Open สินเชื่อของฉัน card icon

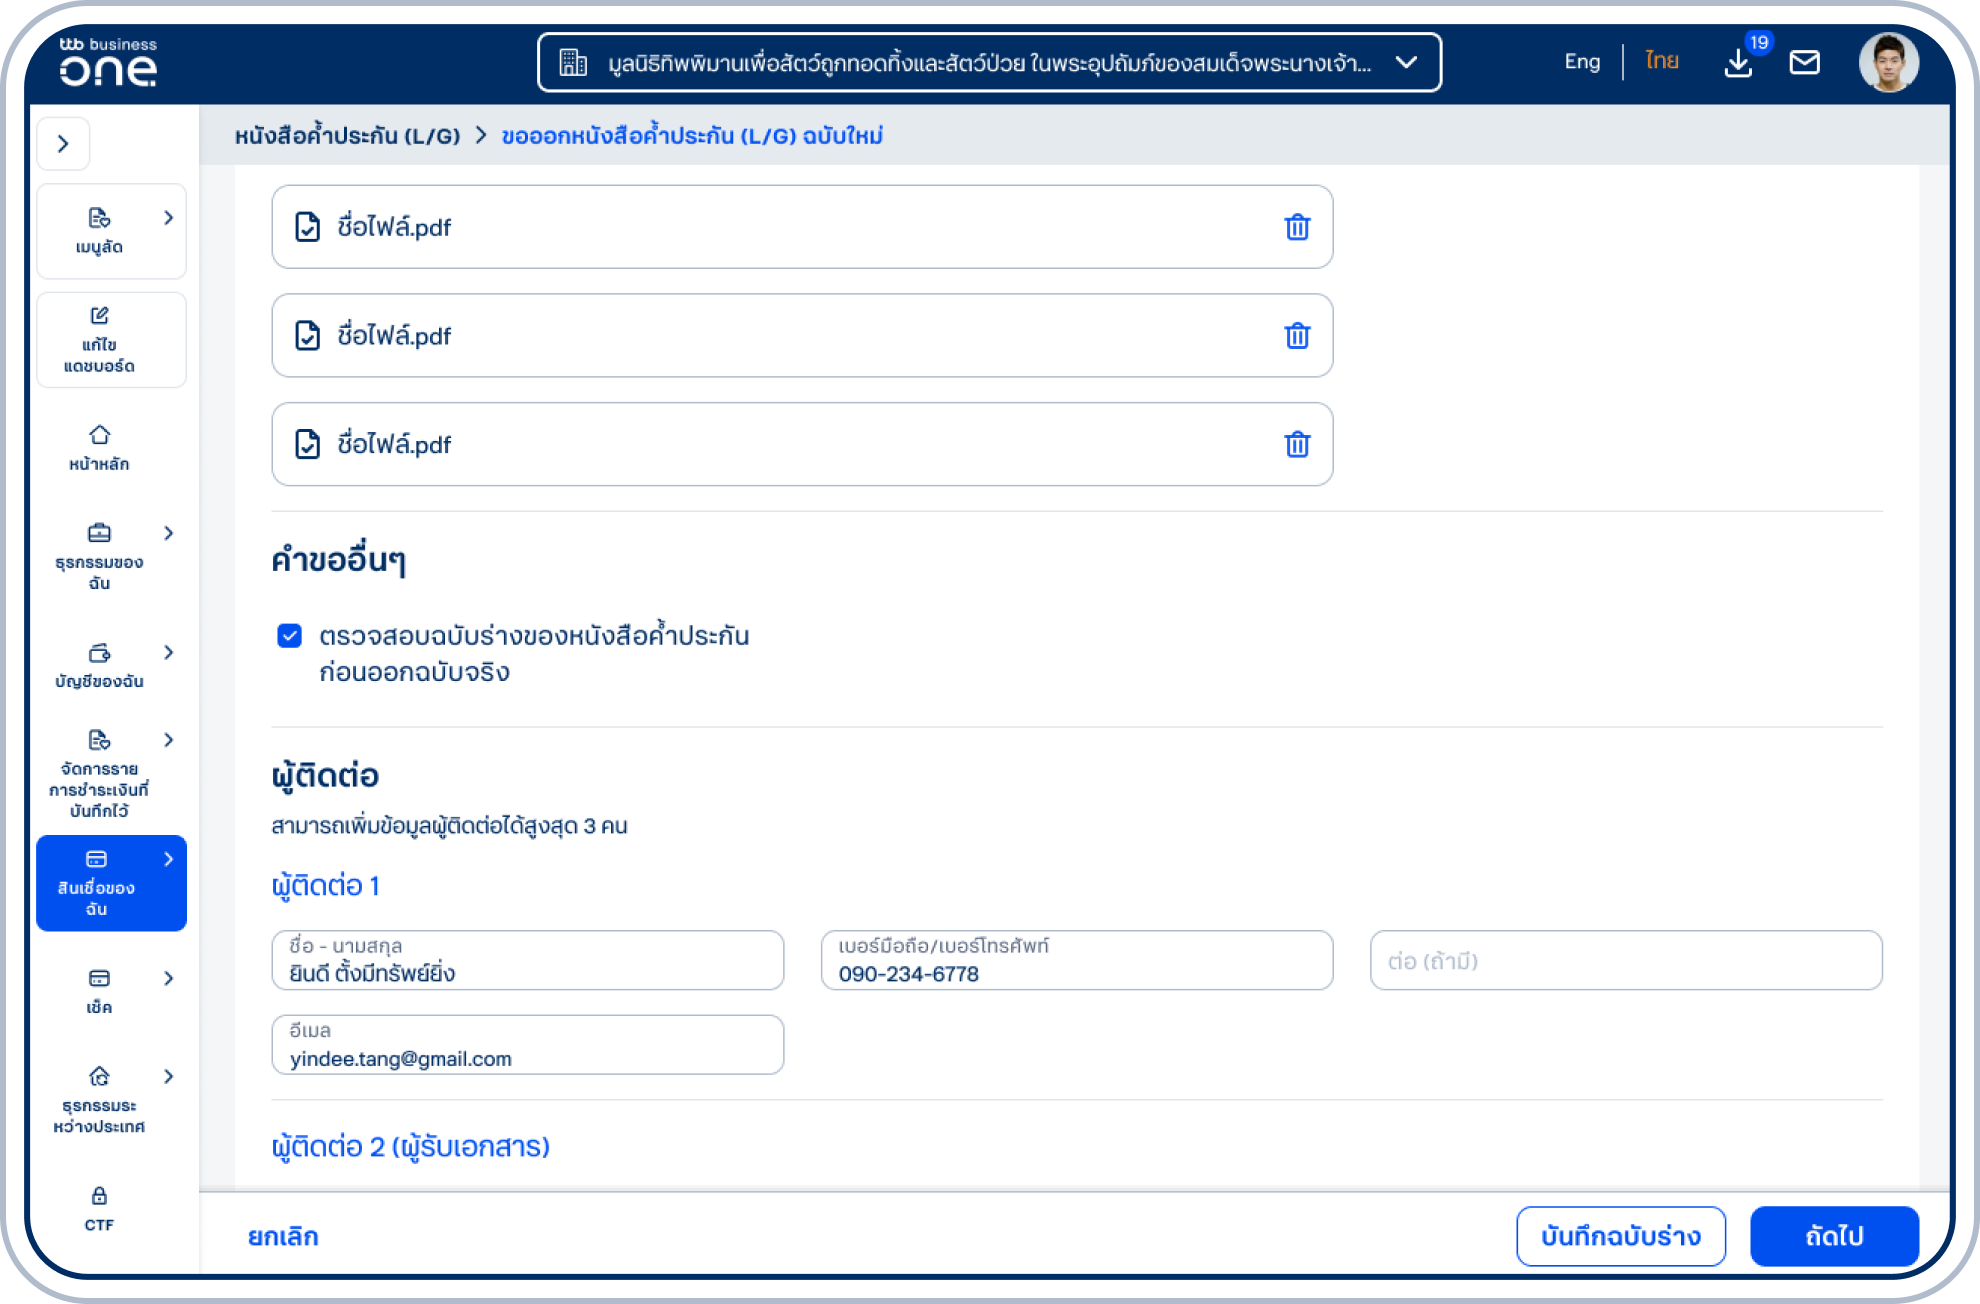[x=96, y=859]
